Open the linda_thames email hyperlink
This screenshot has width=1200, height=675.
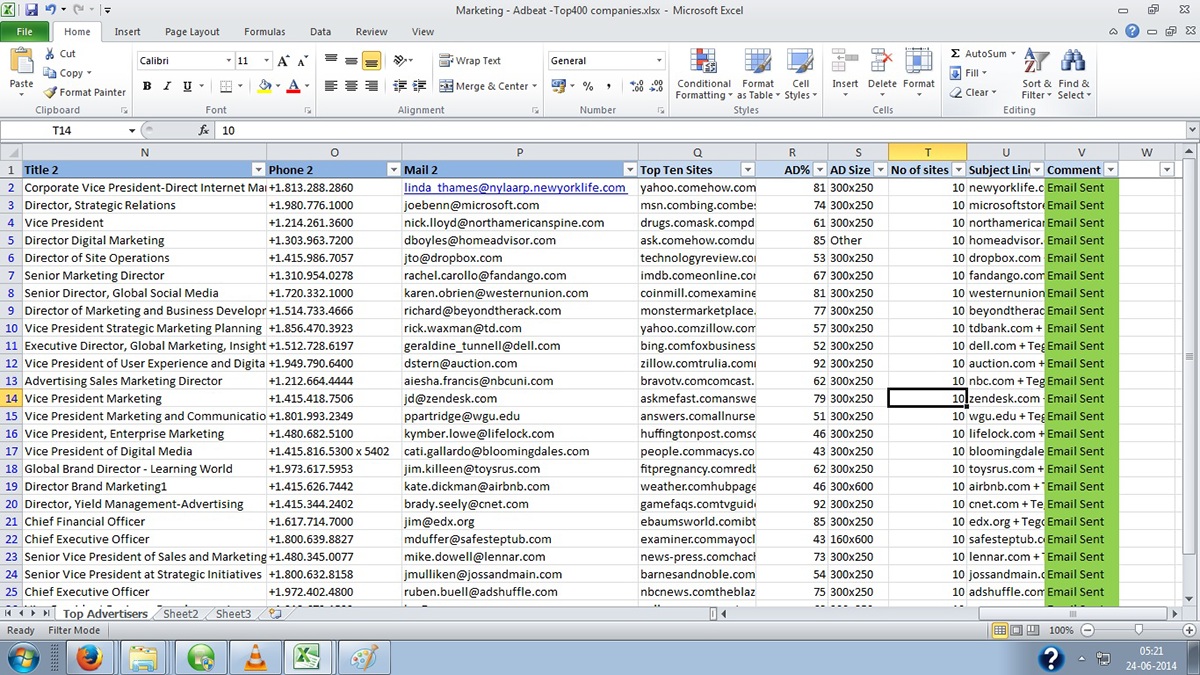(x=516, y=187)
